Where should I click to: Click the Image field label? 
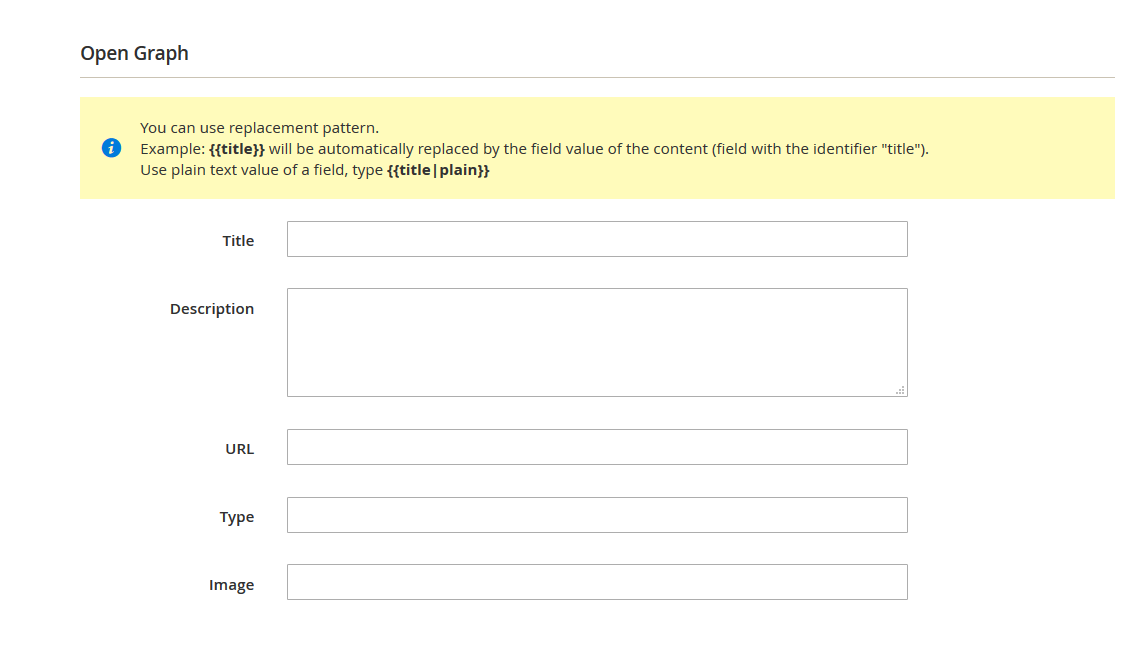(232, 585)
